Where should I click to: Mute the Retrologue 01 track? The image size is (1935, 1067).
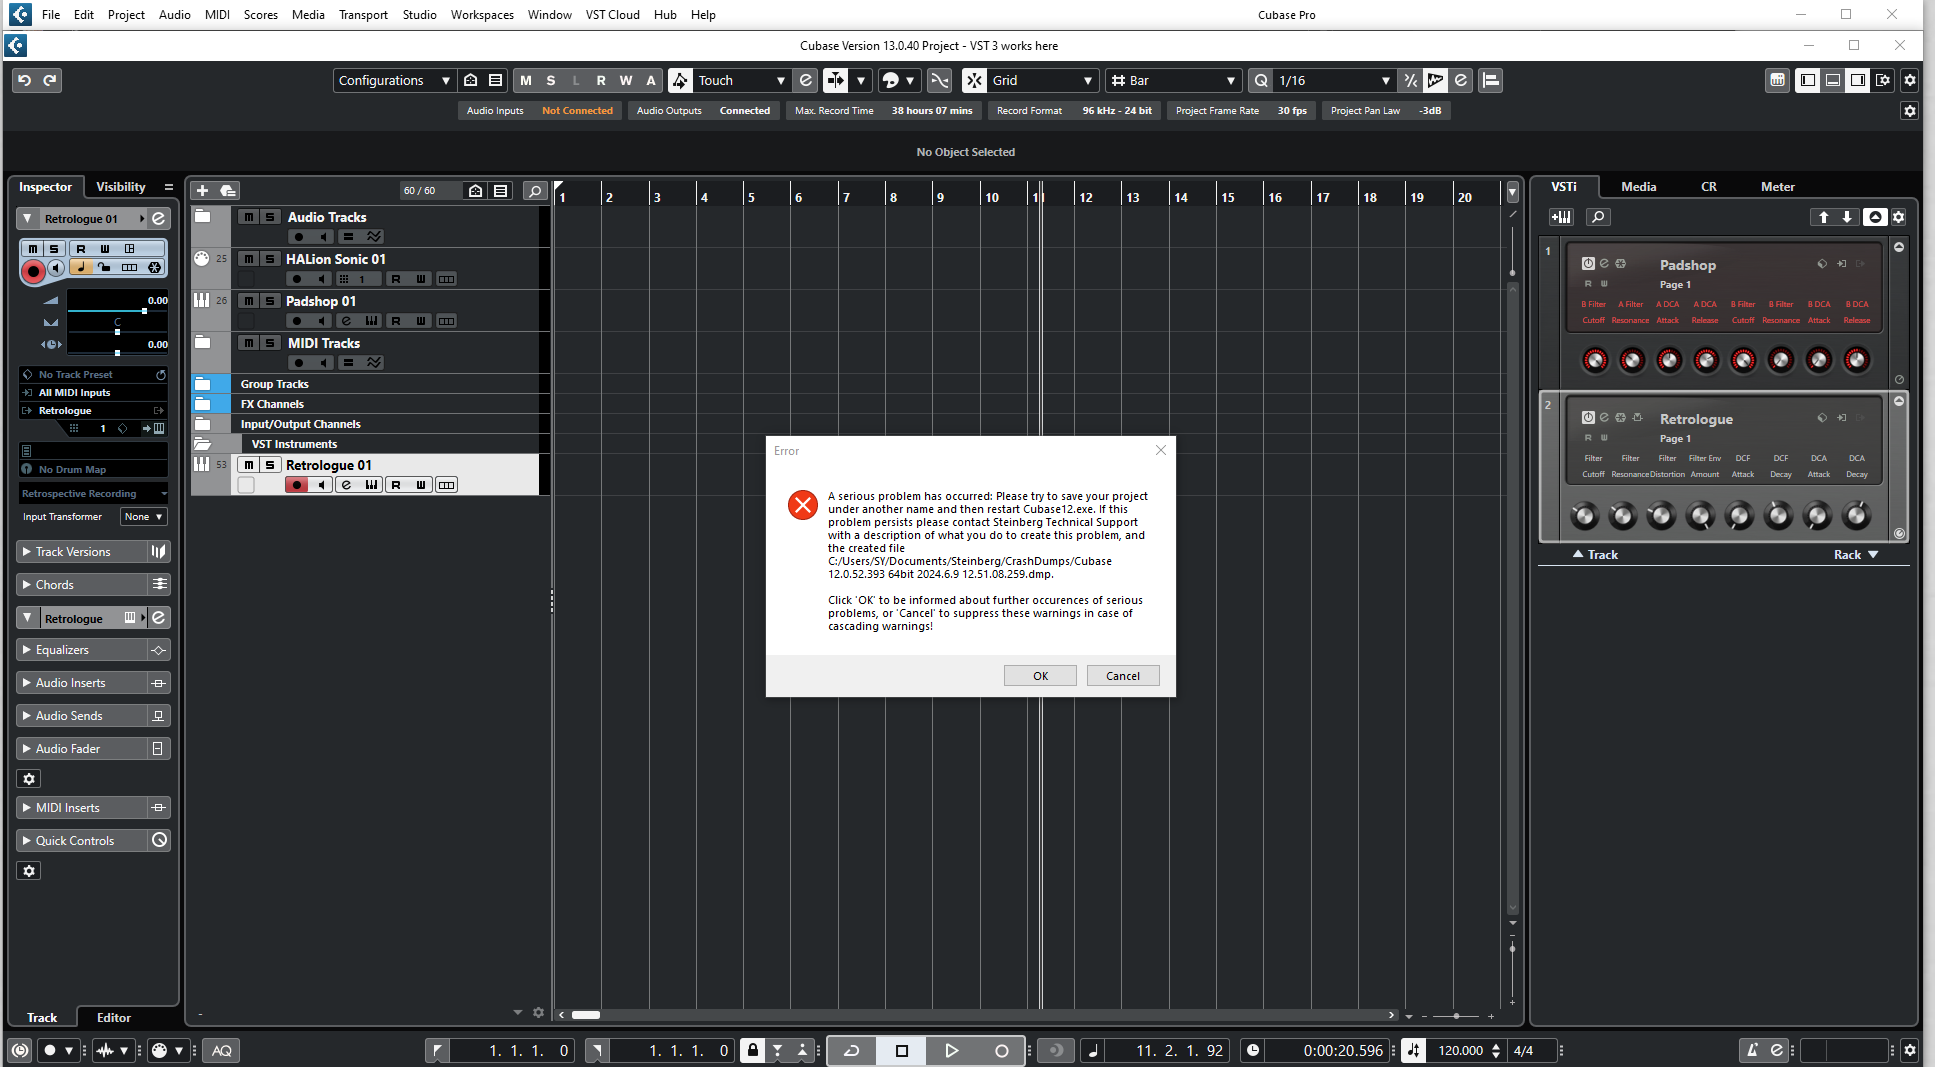(x=249, y=465)
